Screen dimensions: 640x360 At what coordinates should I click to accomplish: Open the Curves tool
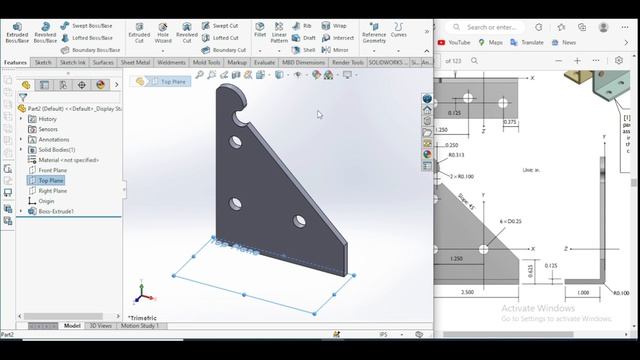398,30
